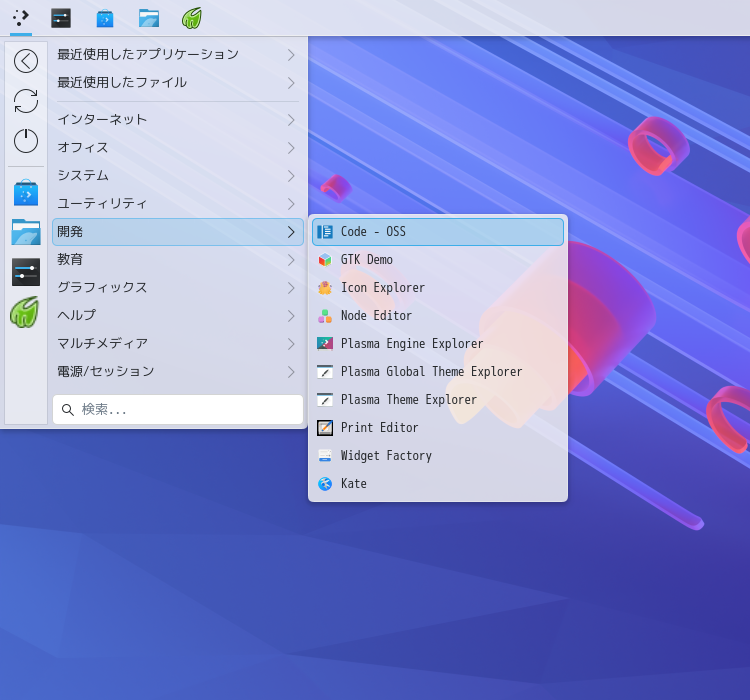Click the back arrow in menu sidebar
The width and height of the screenshot is (750, 700).
tap(26, 61)
